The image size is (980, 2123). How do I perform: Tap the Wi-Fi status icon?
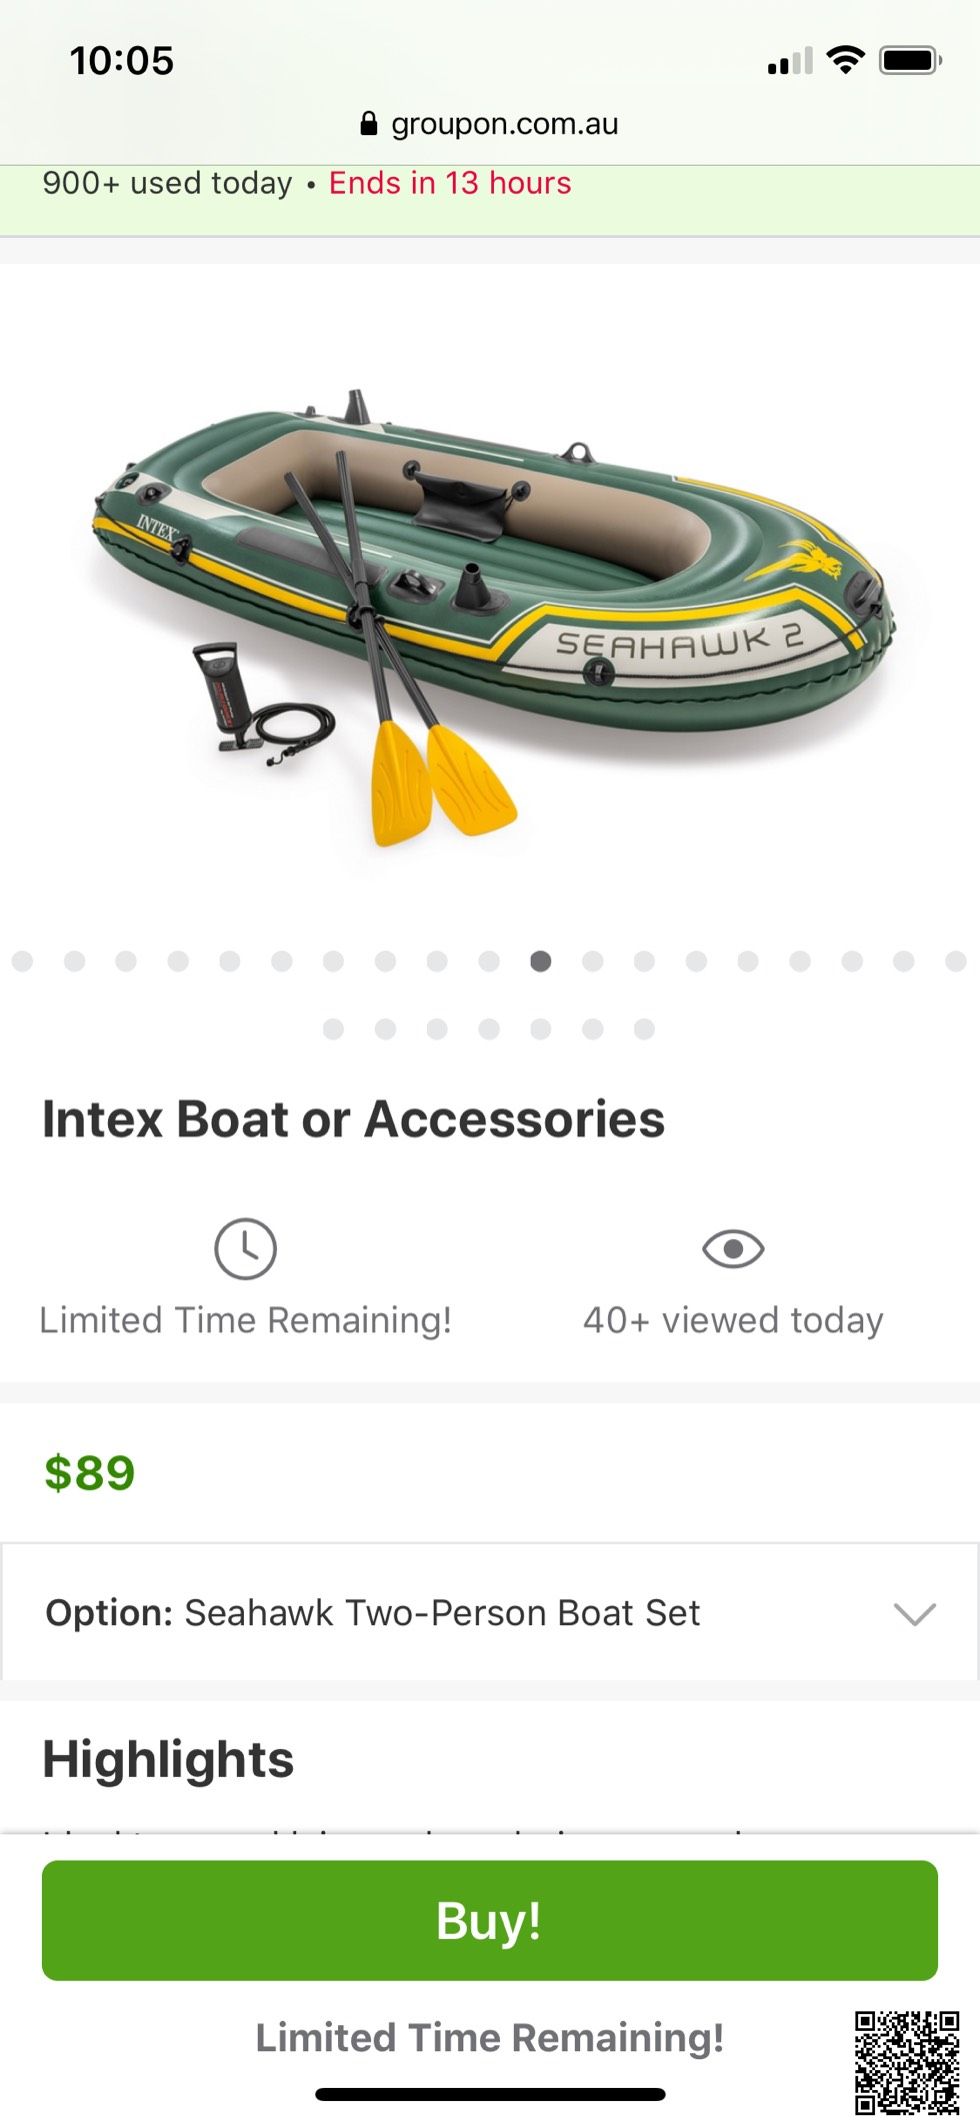pyautogui.click(x=846, y=61)
